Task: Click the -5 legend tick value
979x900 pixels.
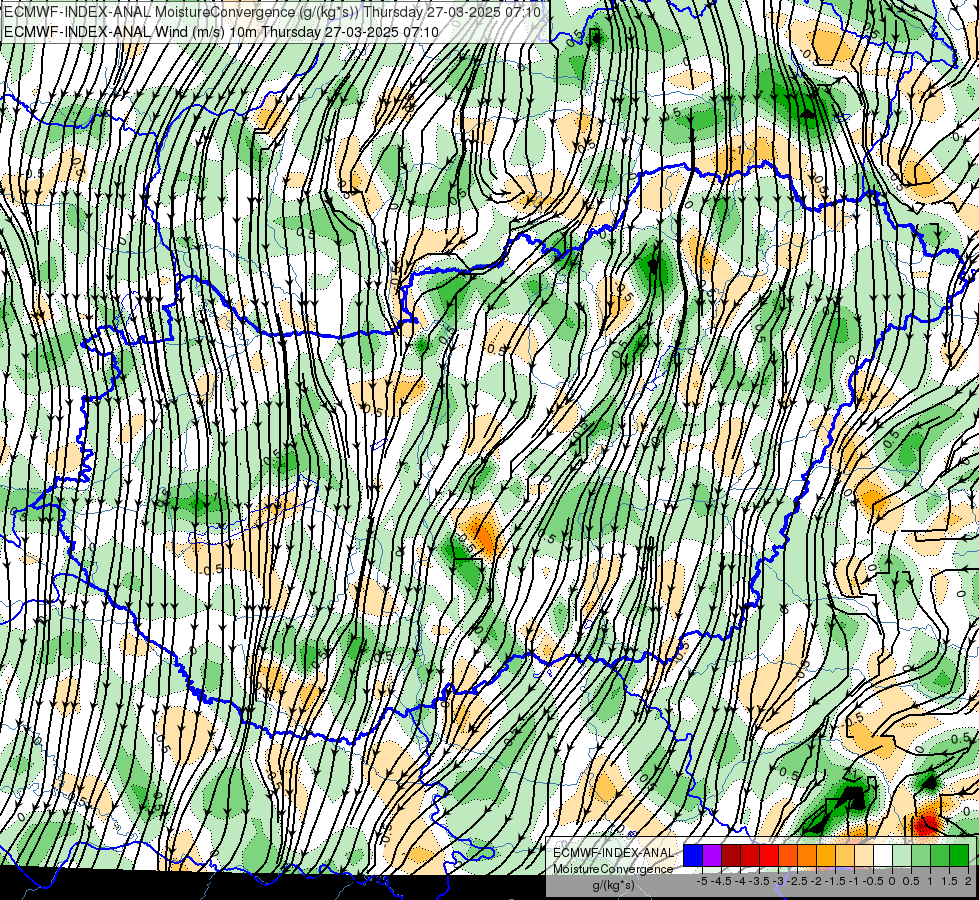Action: point(702,881)
